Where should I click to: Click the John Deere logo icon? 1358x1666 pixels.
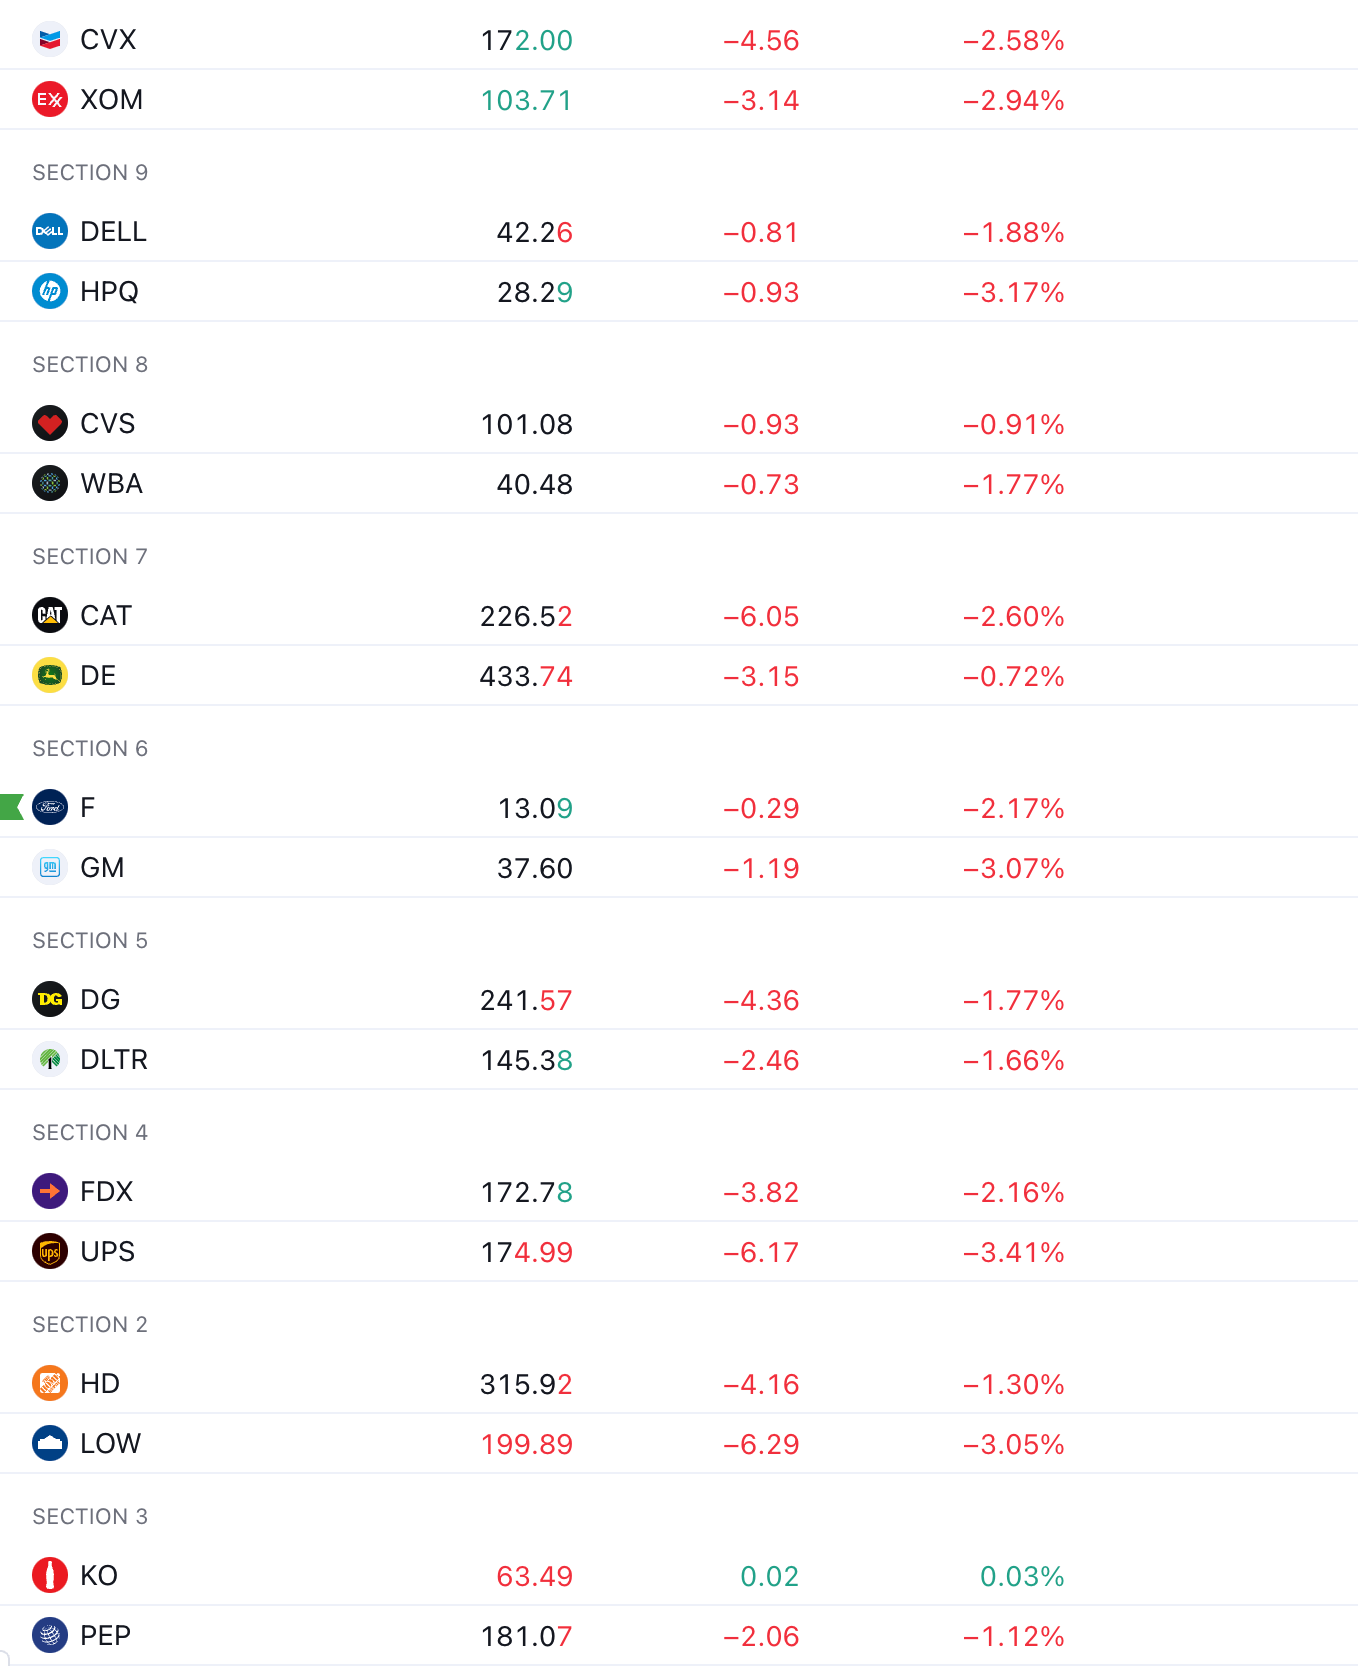pos(50,676)
